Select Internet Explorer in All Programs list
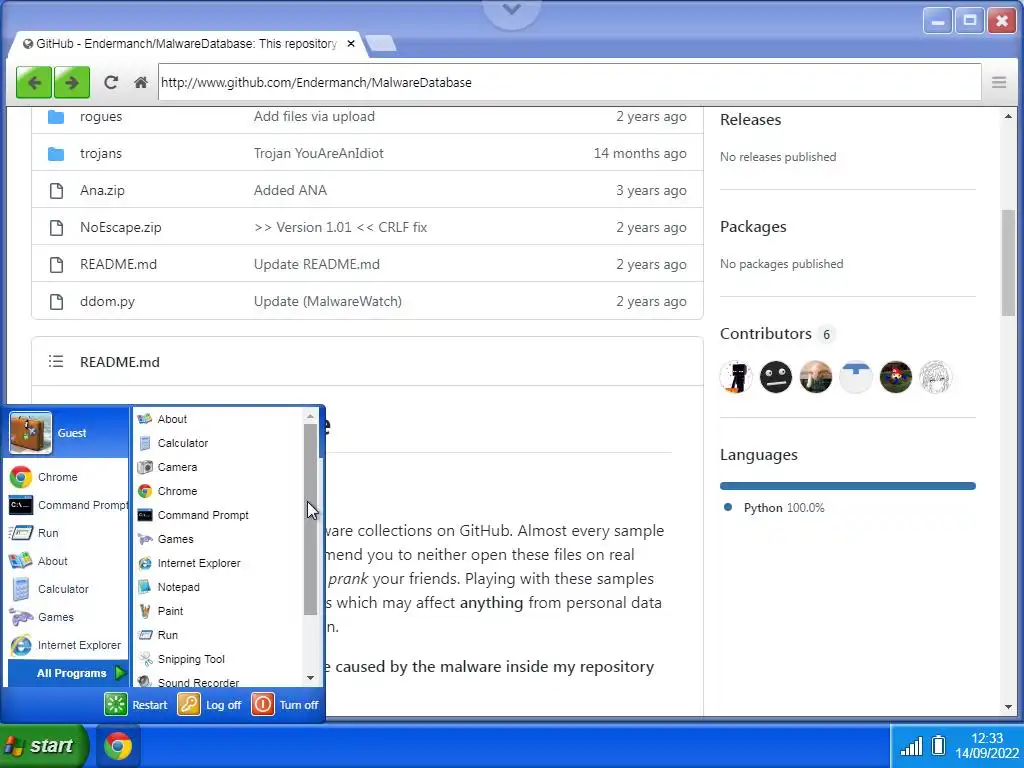Image resolution: width=1024 pixels, height=768 pixels. [190, 563]
